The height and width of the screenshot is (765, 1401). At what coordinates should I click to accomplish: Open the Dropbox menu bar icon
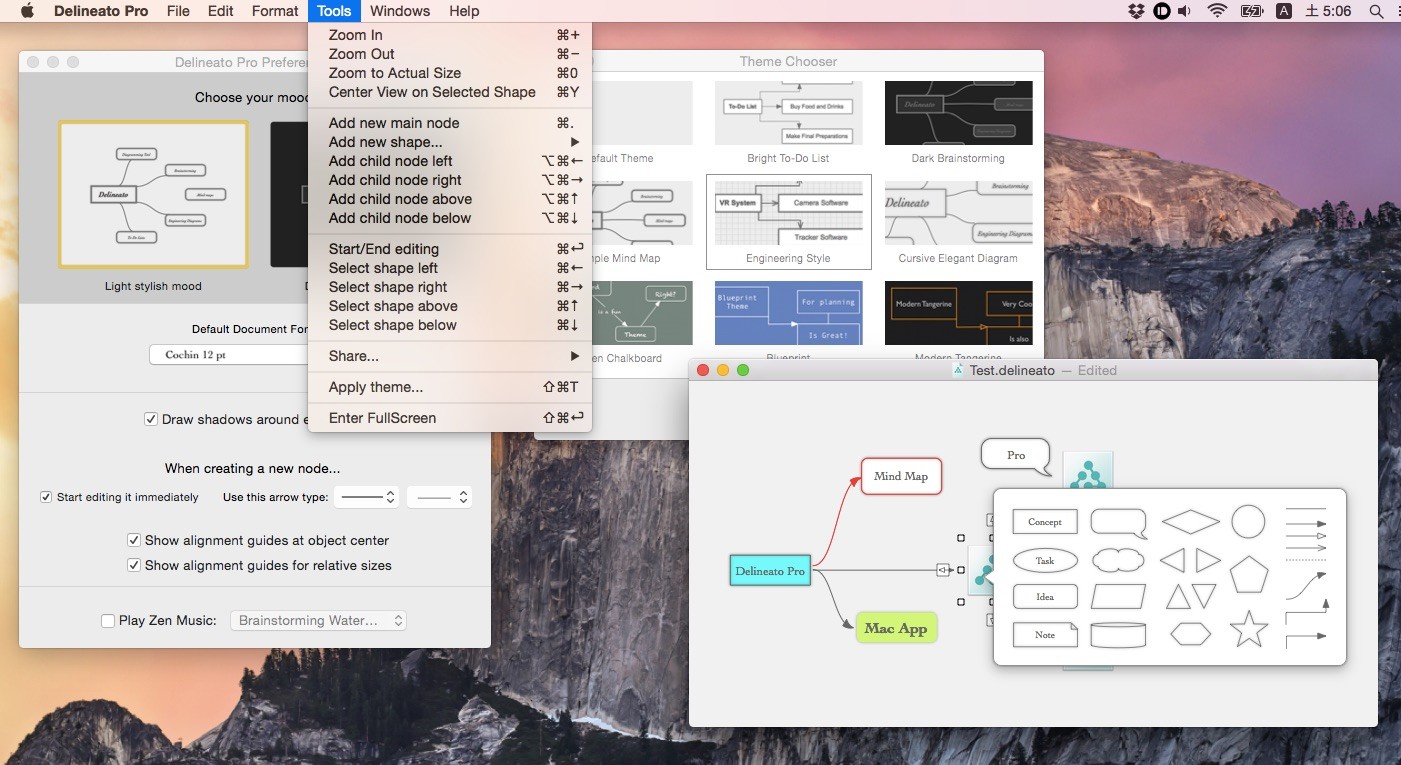1136,11
